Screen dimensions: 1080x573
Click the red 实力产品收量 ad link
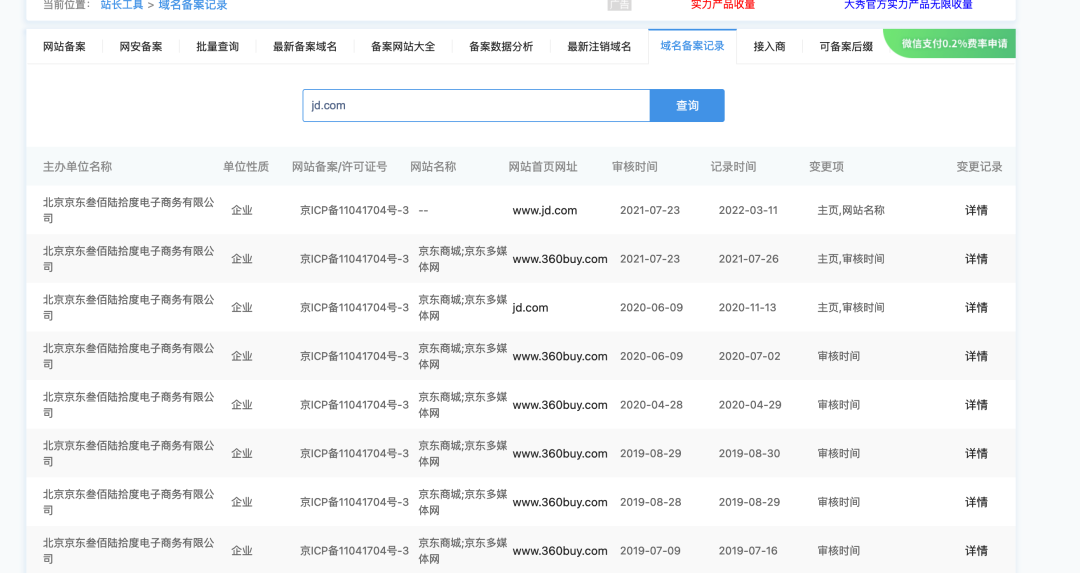(723, 5)
